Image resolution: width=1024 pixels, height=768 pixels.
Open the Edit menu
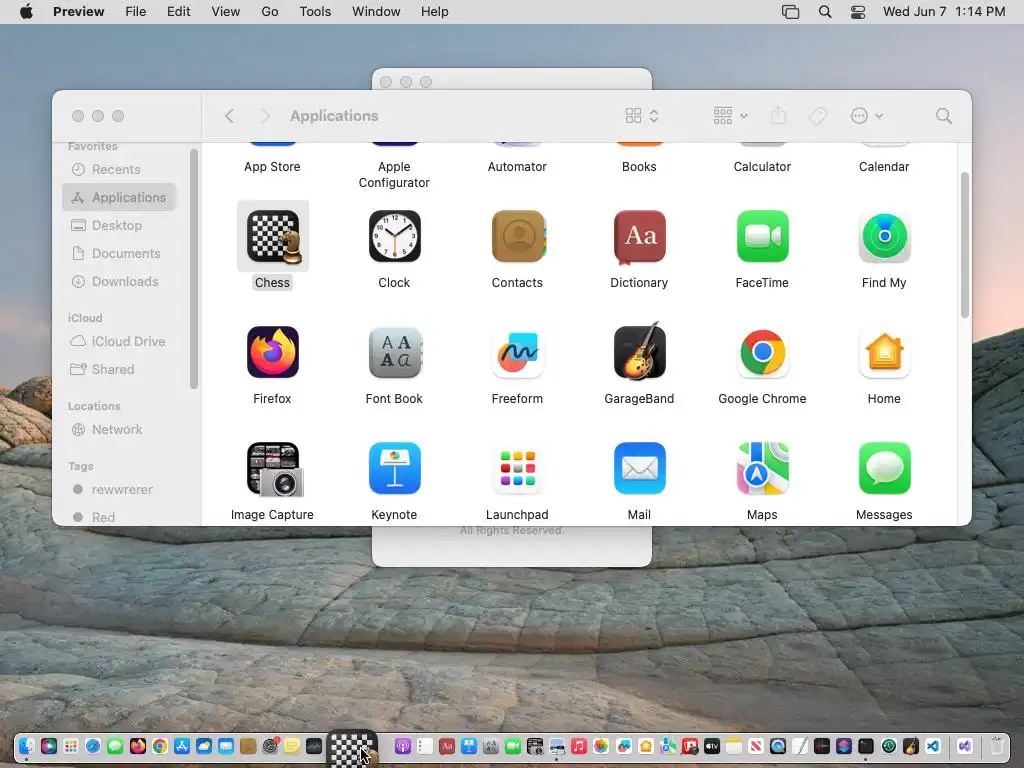pos(178,12)
